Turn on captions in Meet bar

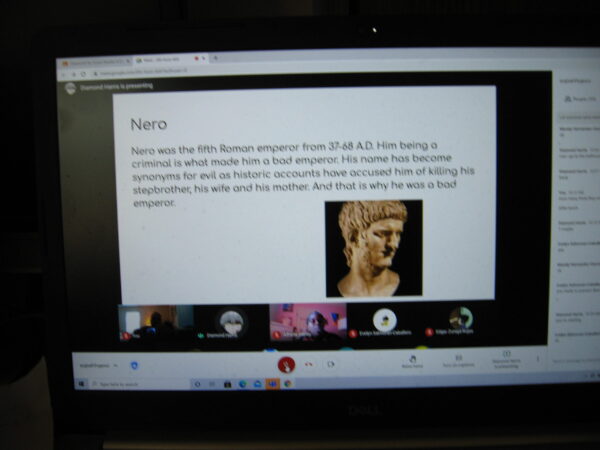tap(458, 361)
